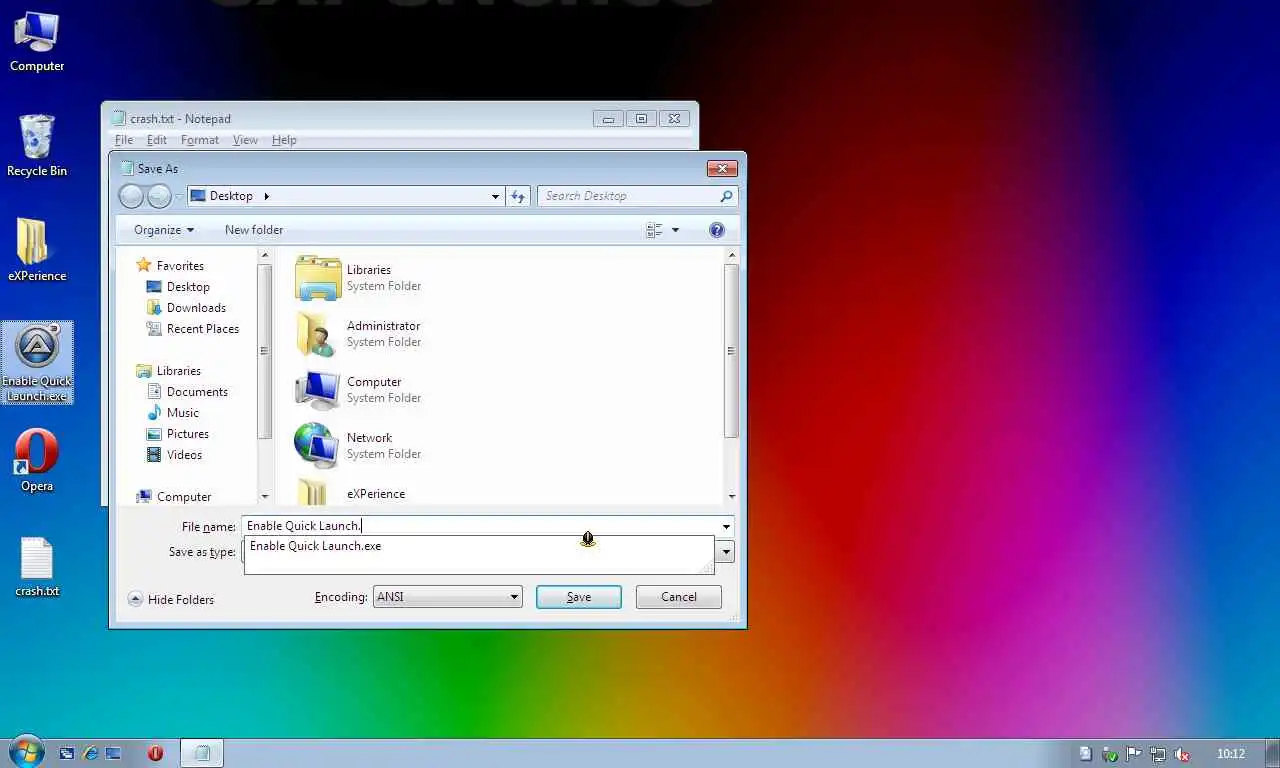
Task: Open the View menu in Notepad
Action: point(245,140)
